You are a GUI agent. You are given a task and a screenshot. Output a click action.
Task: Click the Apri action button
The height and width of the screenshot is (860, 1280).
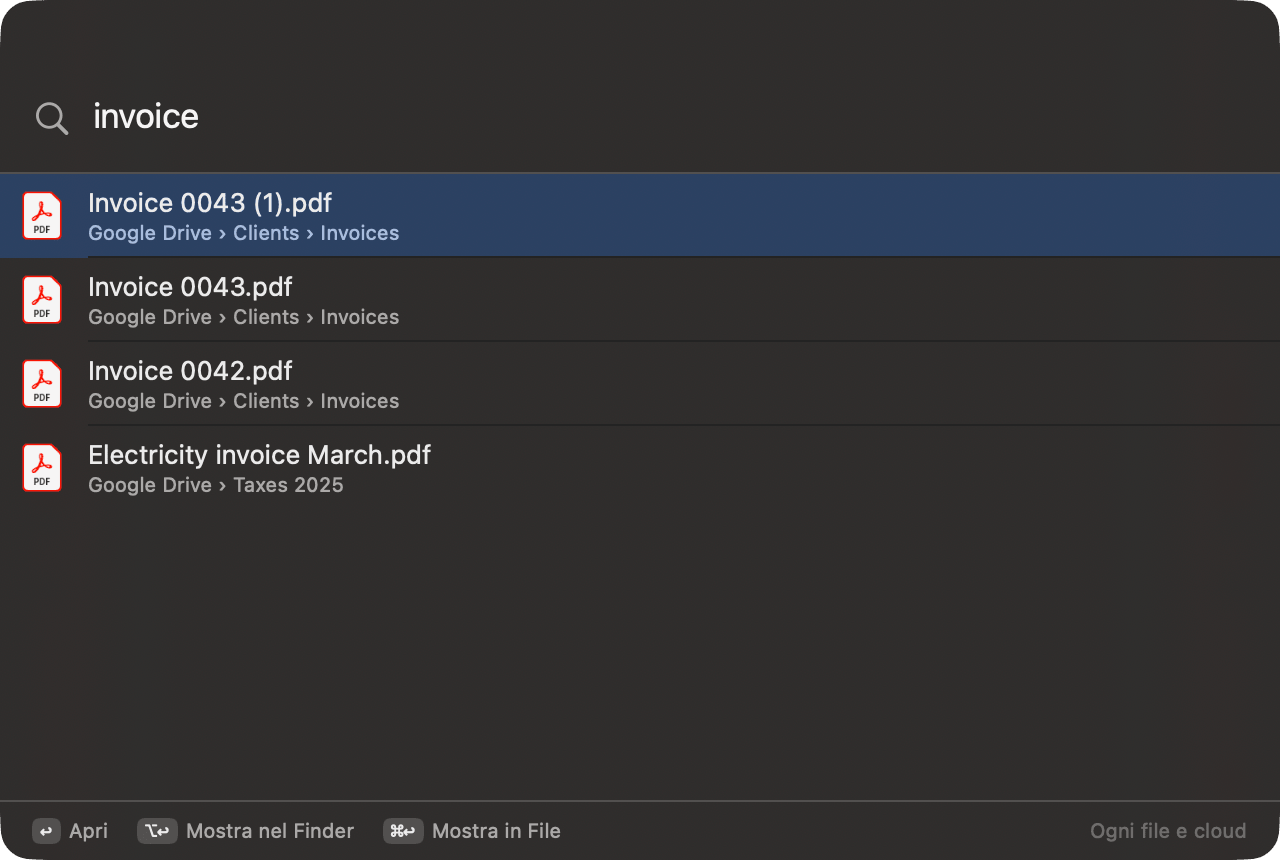click(70, 831)
